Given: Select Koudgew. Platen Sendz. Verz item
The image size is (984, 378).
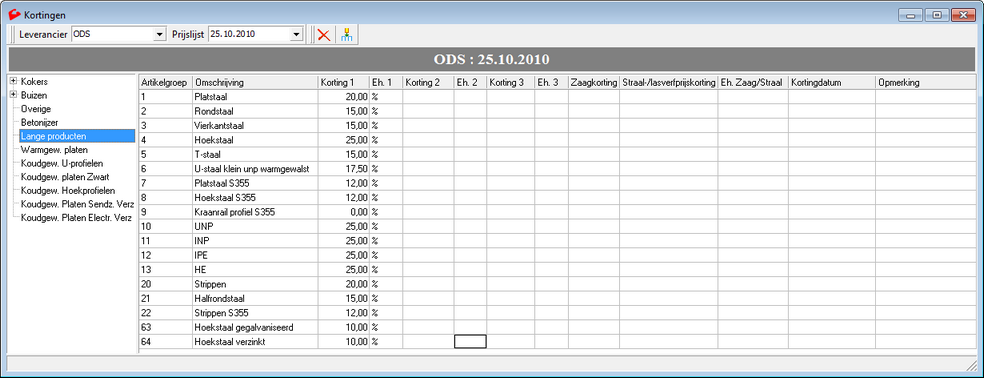Looking at the screenshot, I should point(76,204).
